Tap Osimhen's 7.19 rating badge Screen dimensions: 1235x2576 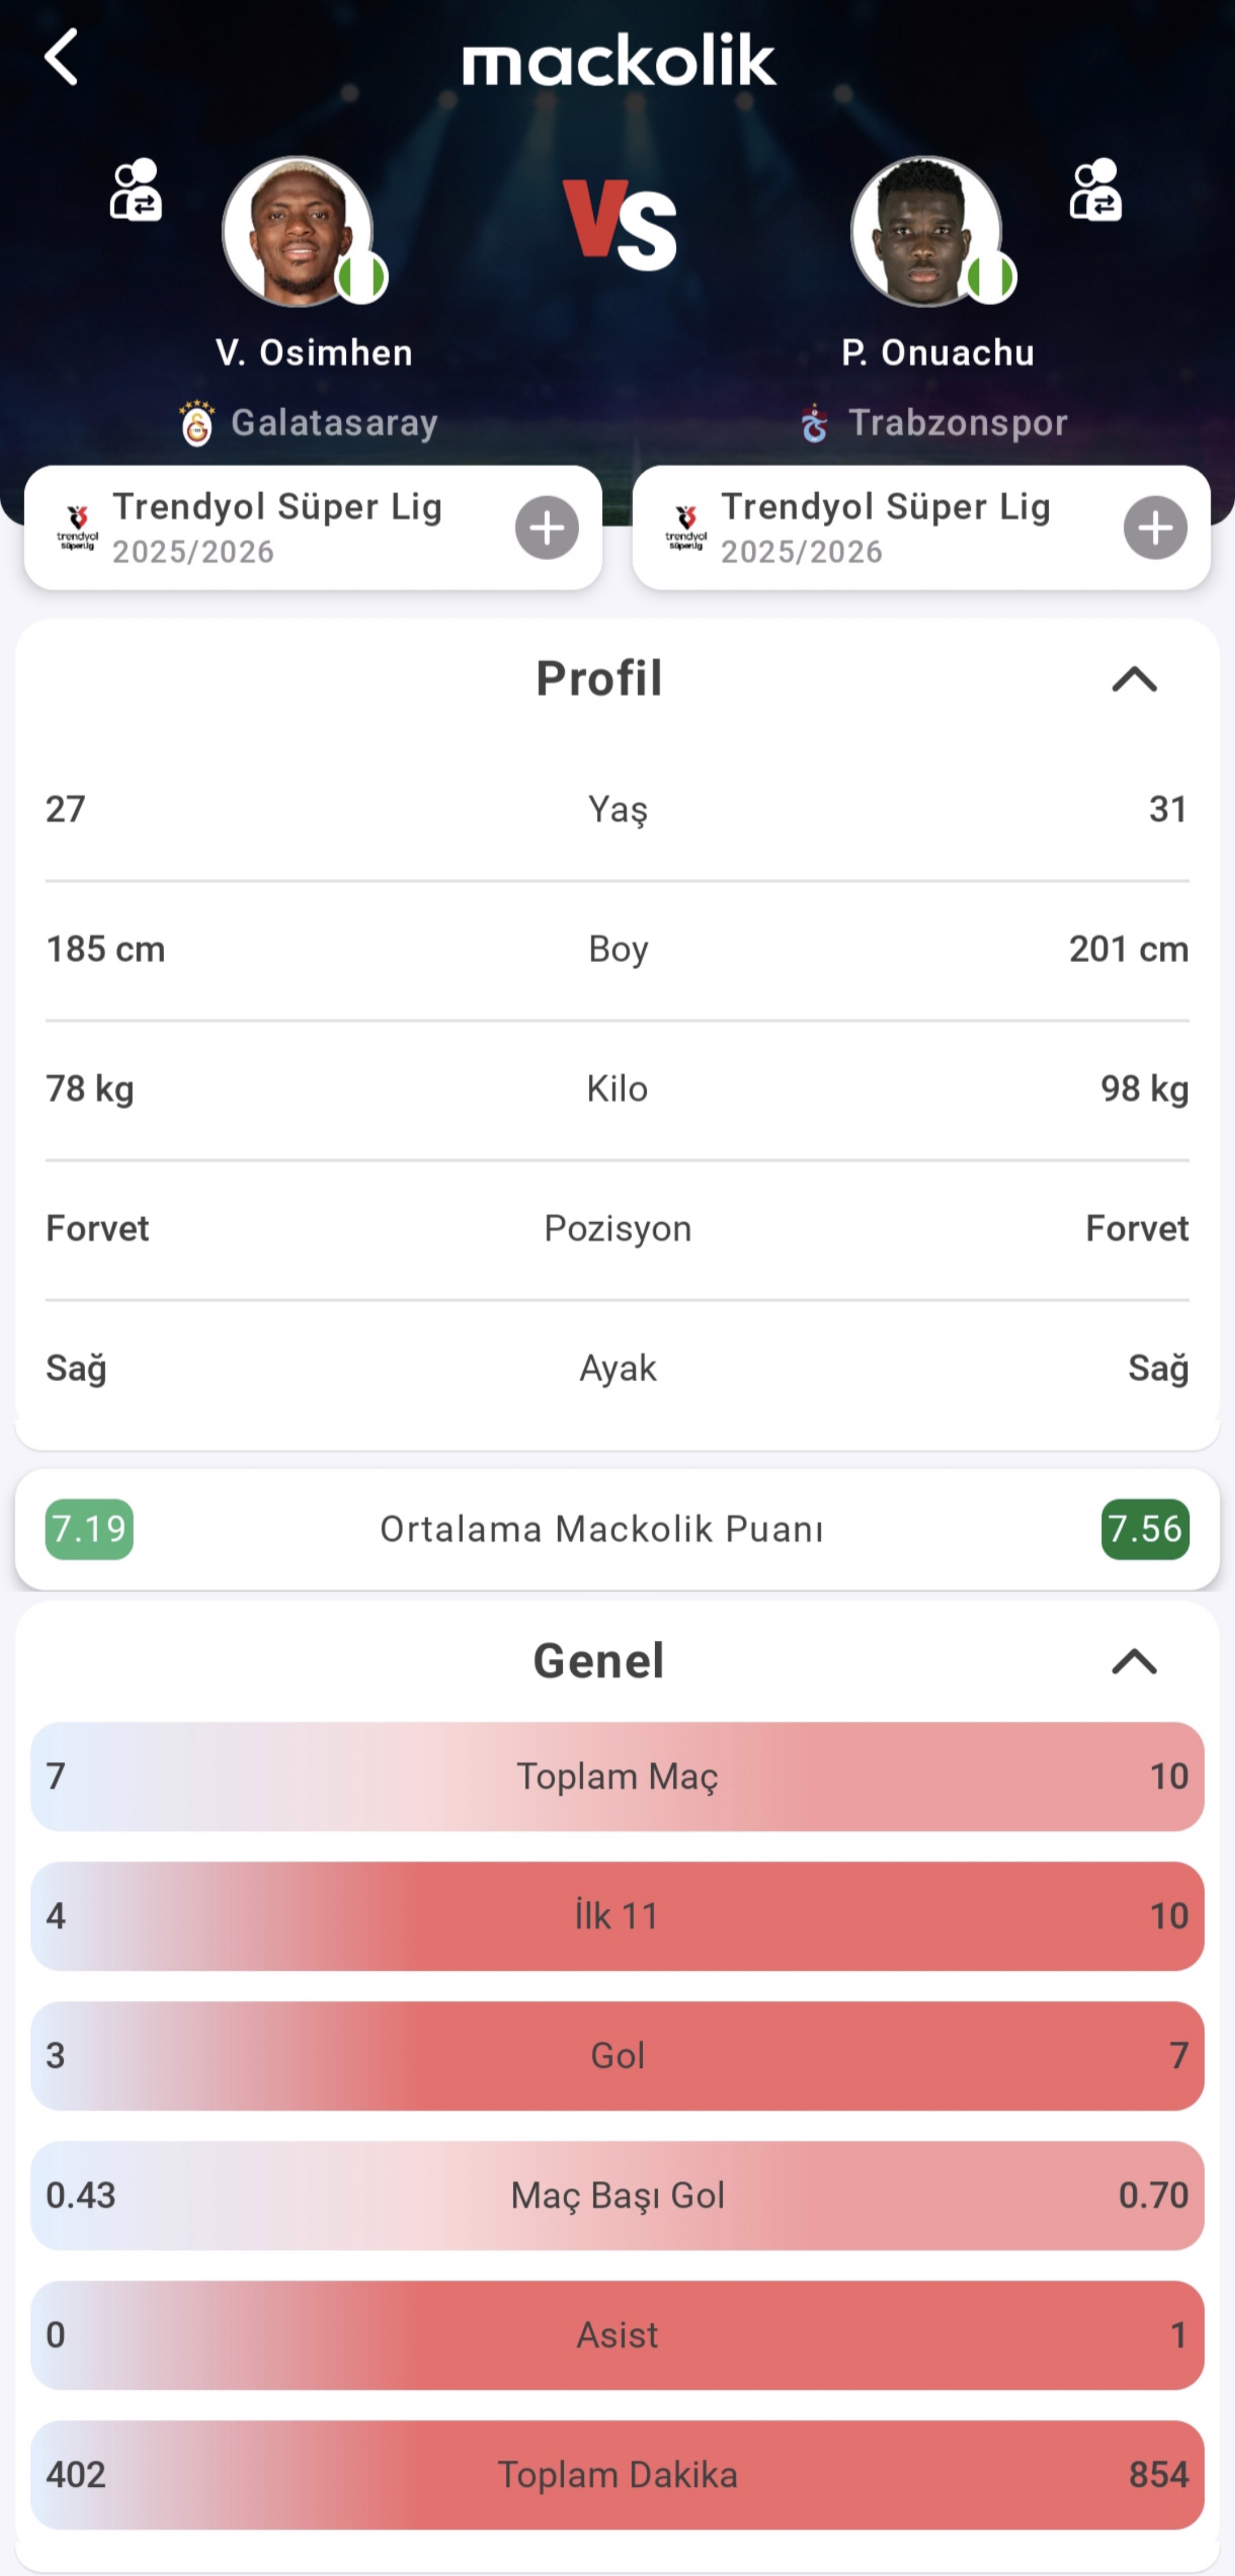(x=89, y=1529)
